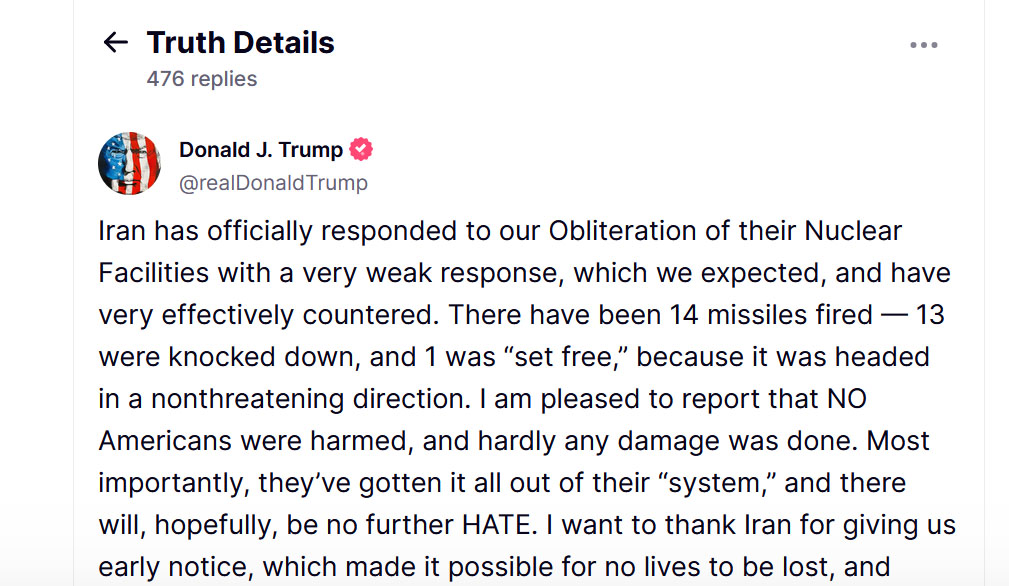
Task: Click the capitalized word NO in the post
Action: (x=846, y=399)
